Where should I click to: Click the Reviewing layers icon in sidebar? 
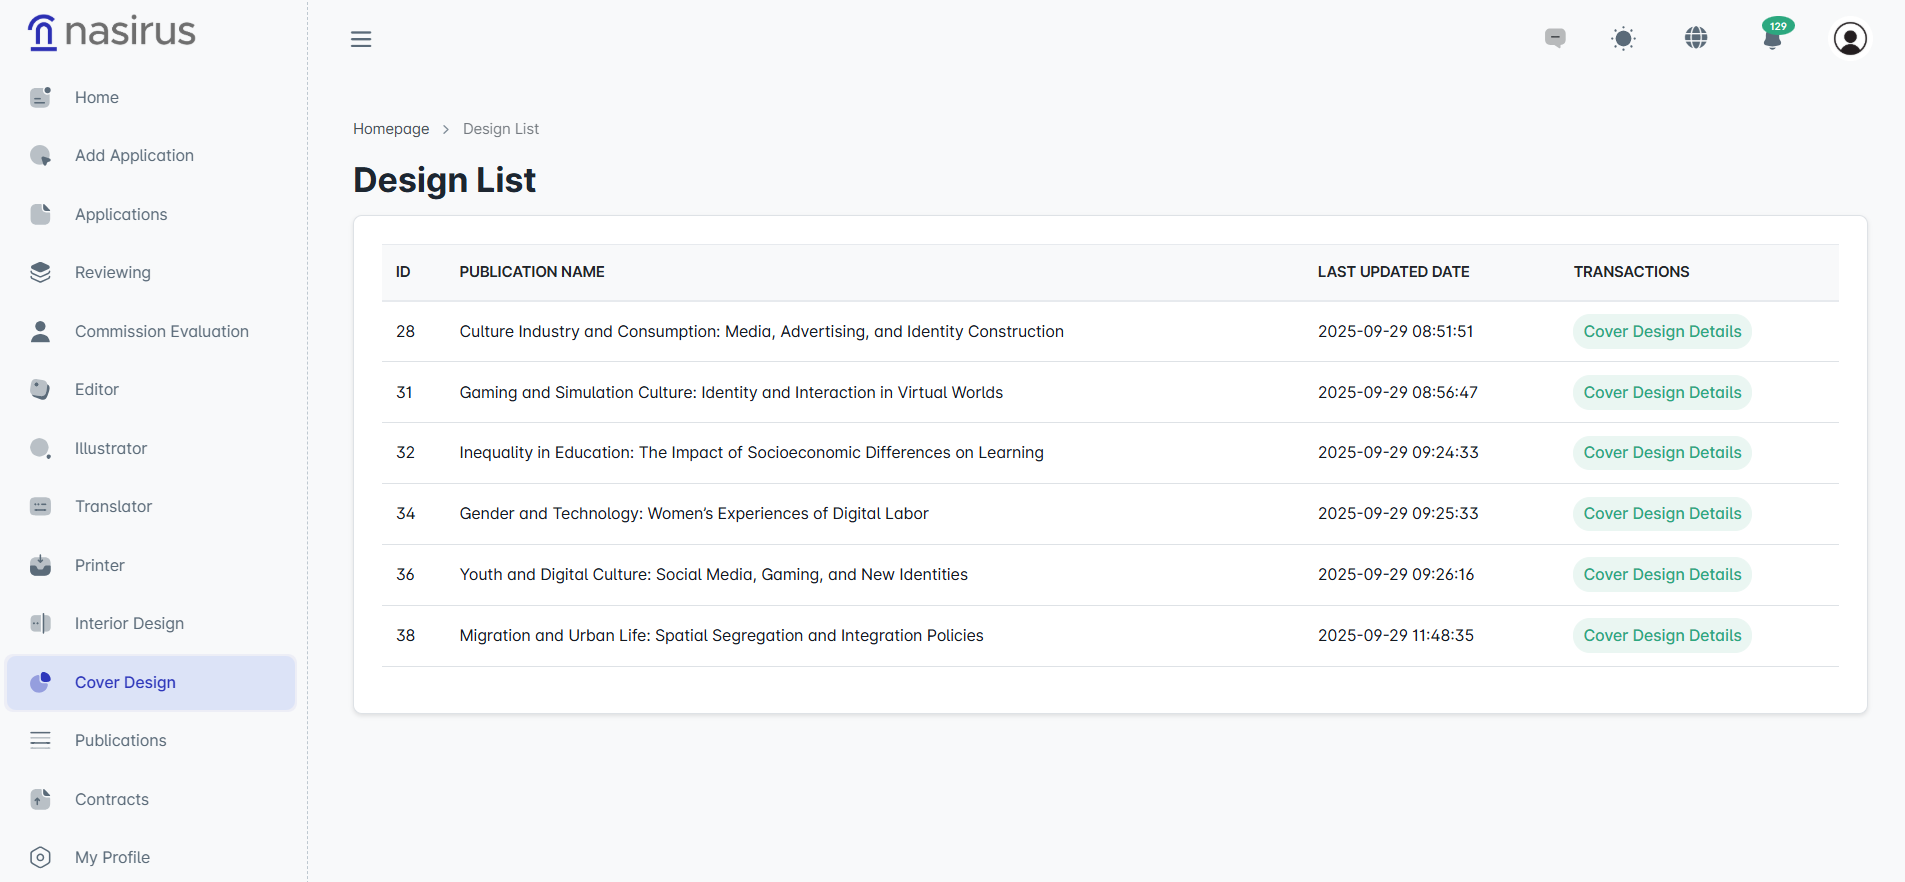point(40,272)
